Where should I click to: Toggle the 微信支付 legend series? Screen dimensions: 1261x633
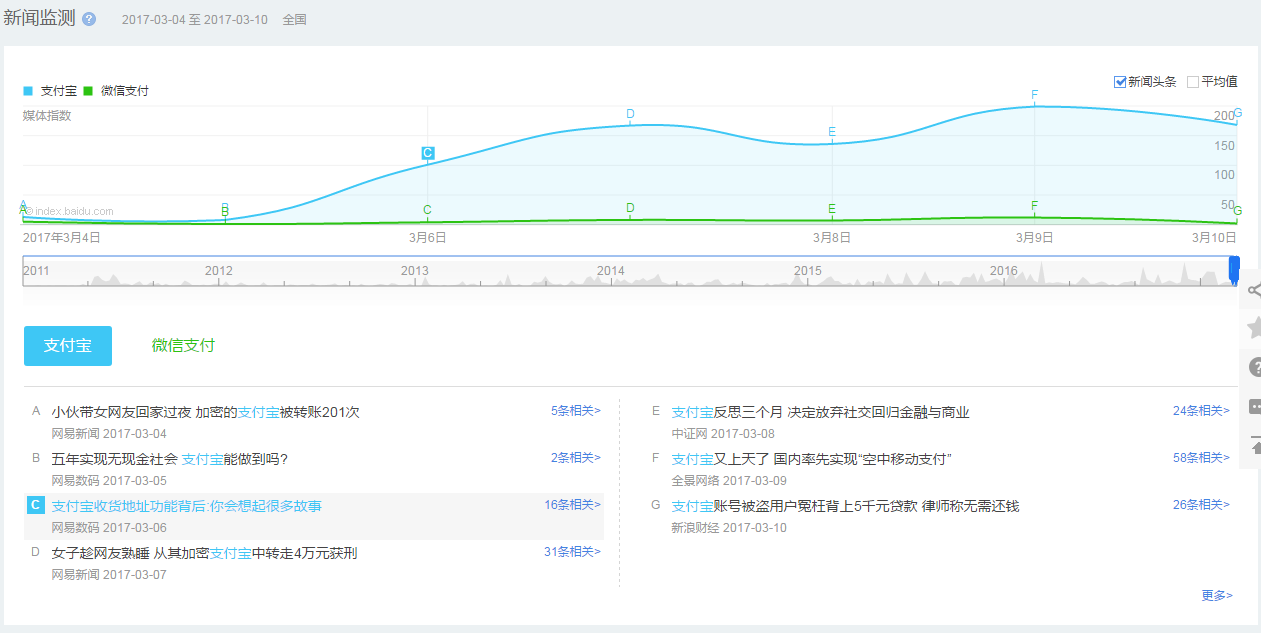[116, 91]
